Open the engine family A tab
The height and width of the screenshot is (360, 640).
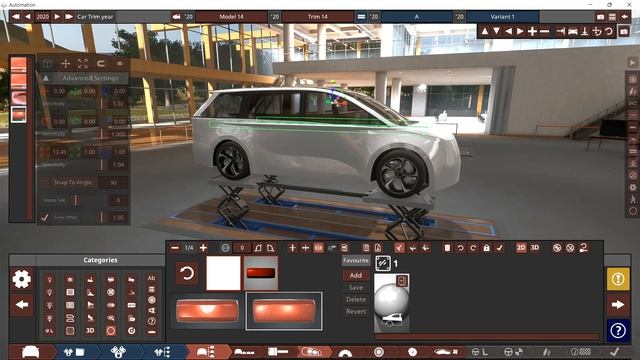pos(416,17)
